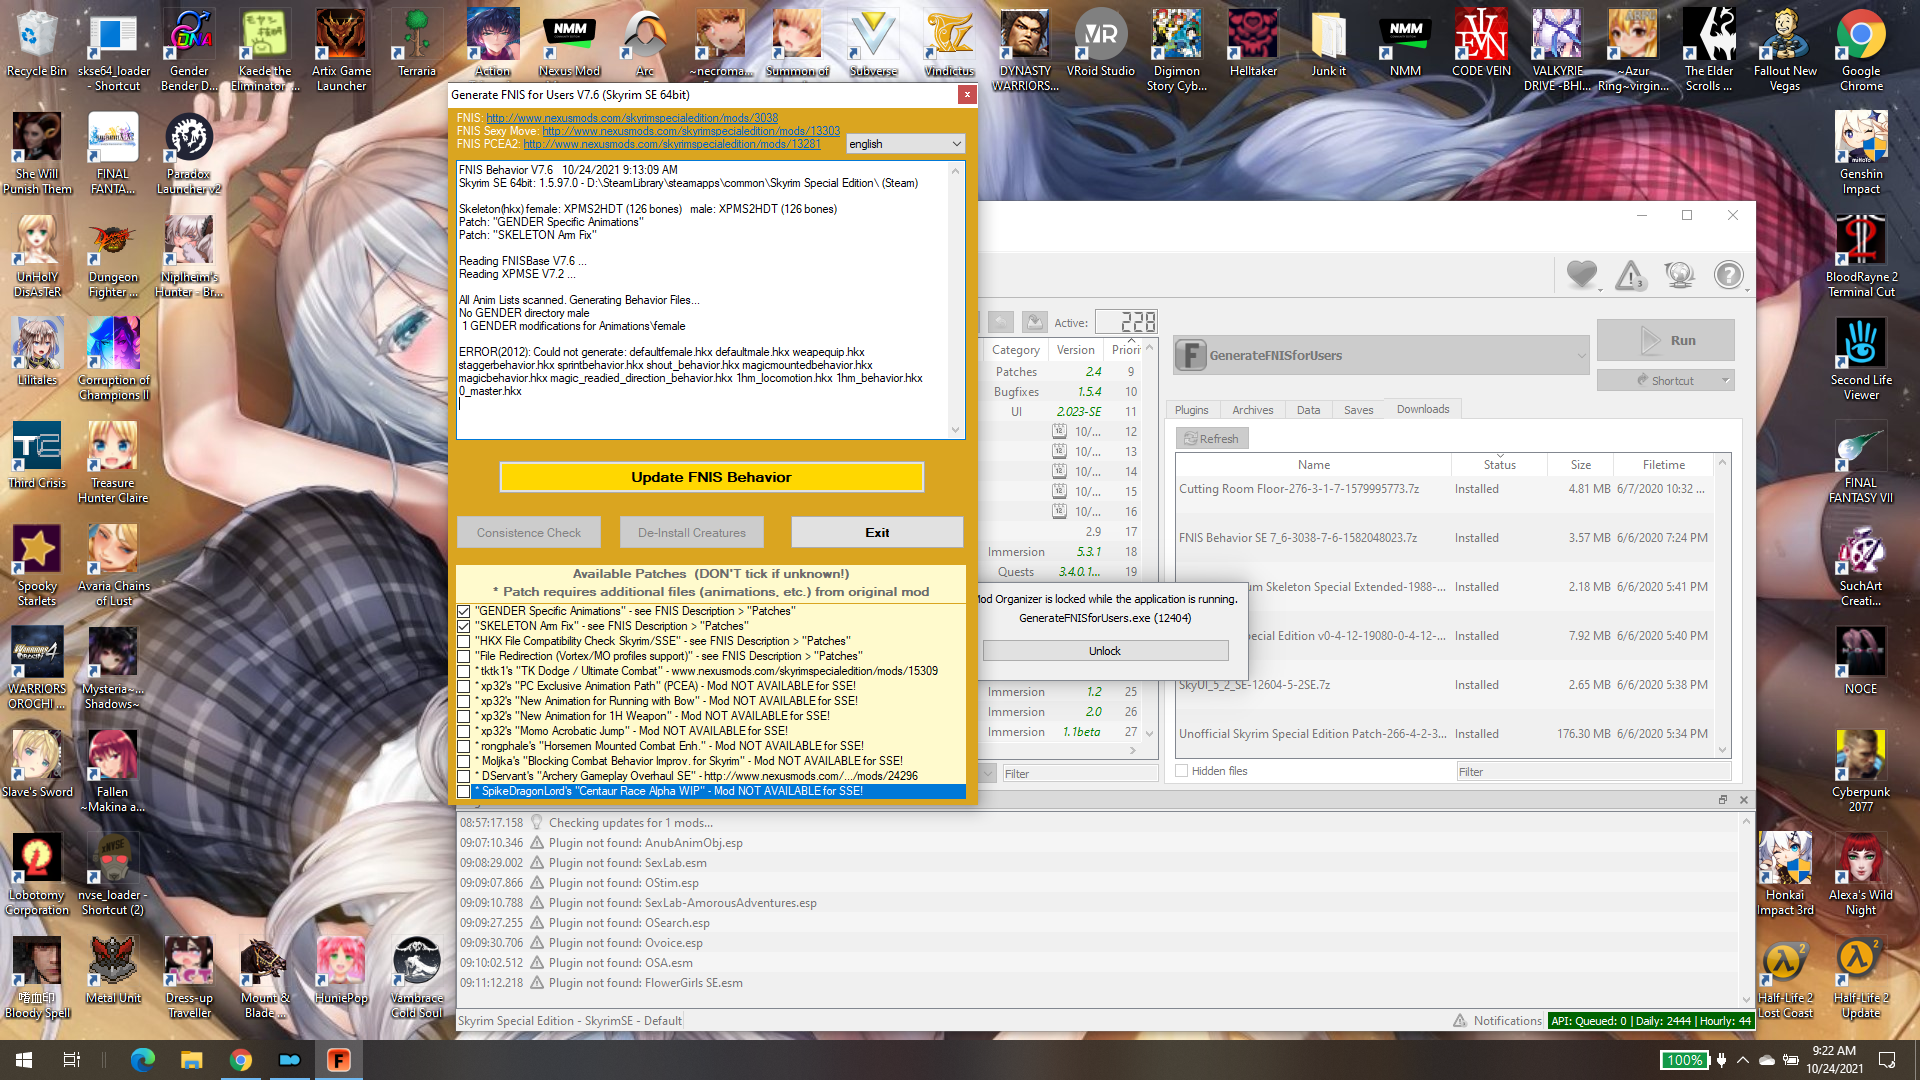Launch the Helltaker desktop icon
The width and height of the screenshot is (1920, 1080).
(x=1253, y=45)
